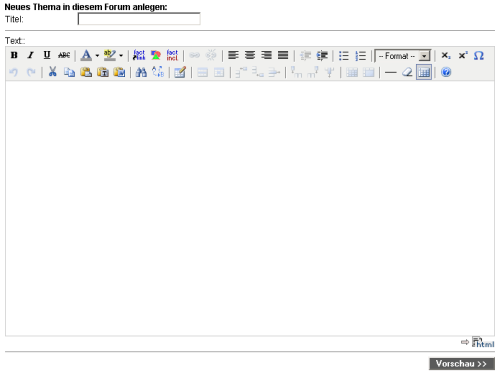Apply text color with A icon
The image size is (500, 373).
(86, 55)
